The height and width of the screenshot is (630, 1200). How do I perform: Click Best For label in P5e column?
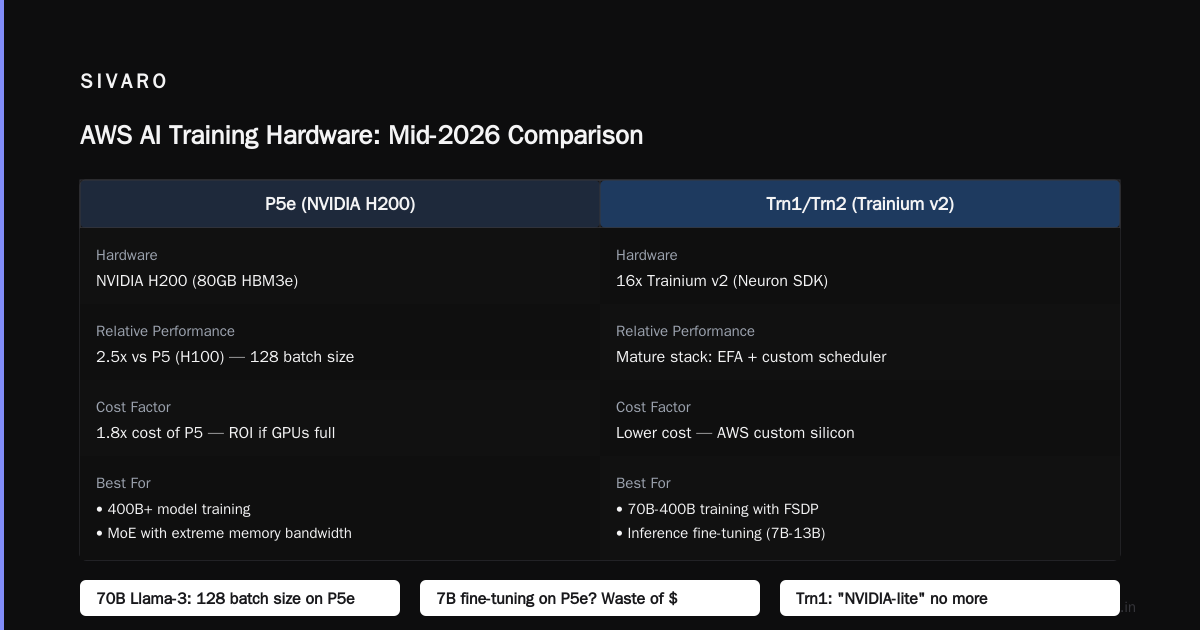coord(123,483)
